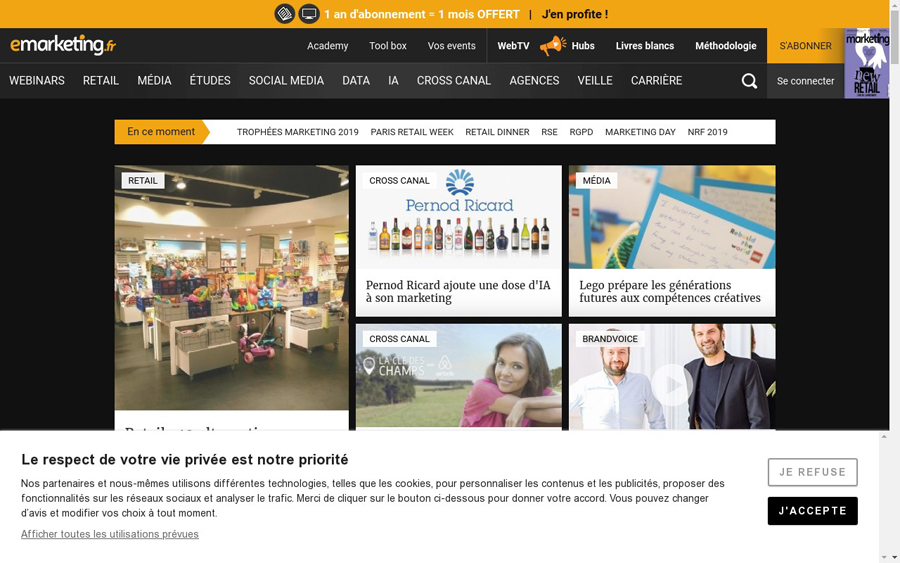Screen dimensions: 900x563
Task: Open TROPHÉES MARKETING 2019 trending topic
Action: click(x=298, y=132)
